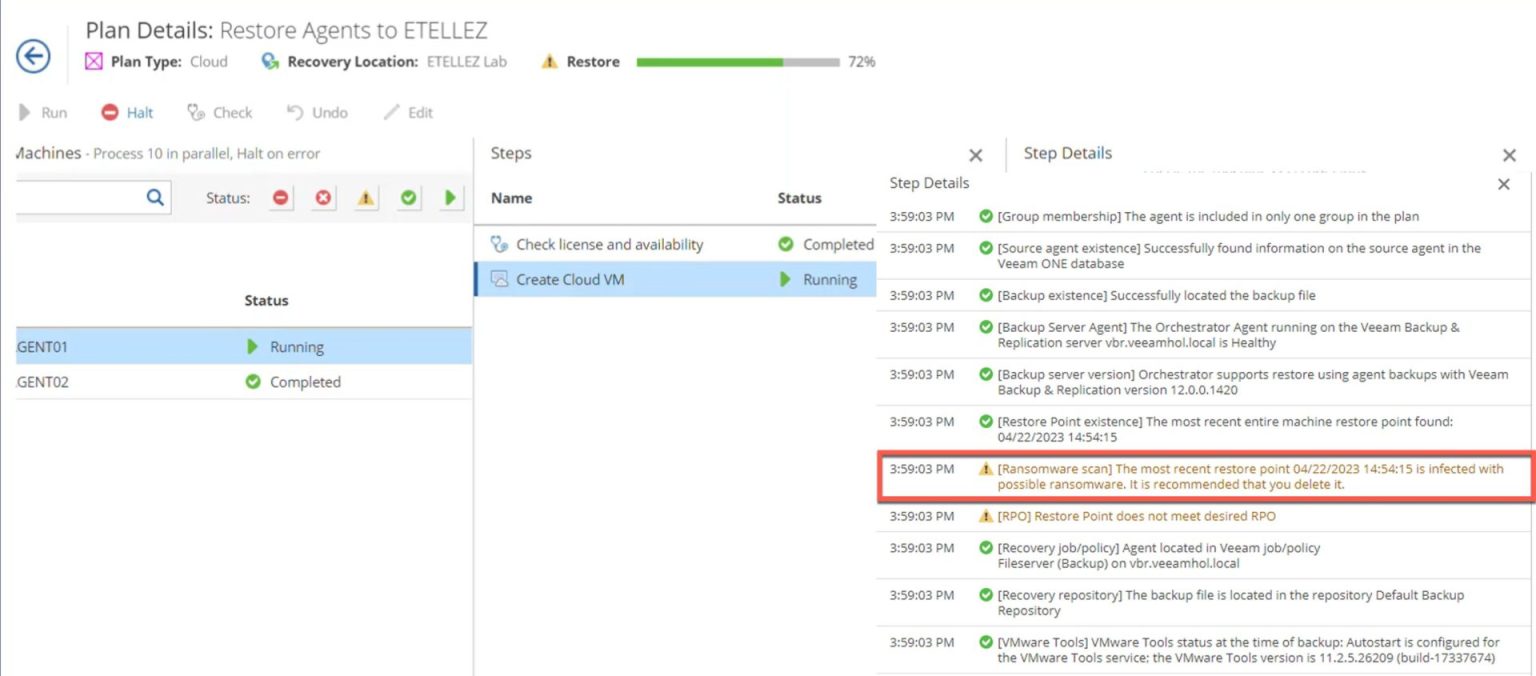Toggle the warning status filter
This screenshot has width=1536, height=676.
point(364,197)
